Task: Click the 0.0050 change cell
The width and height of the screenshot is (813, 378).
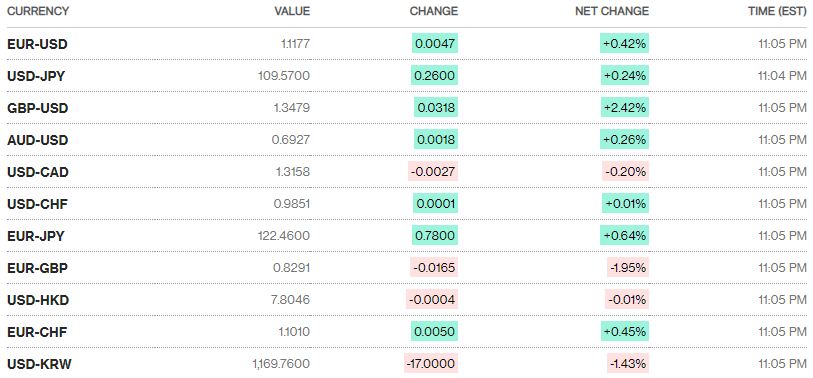Action: pyautogui.click(x=435, y=332)
